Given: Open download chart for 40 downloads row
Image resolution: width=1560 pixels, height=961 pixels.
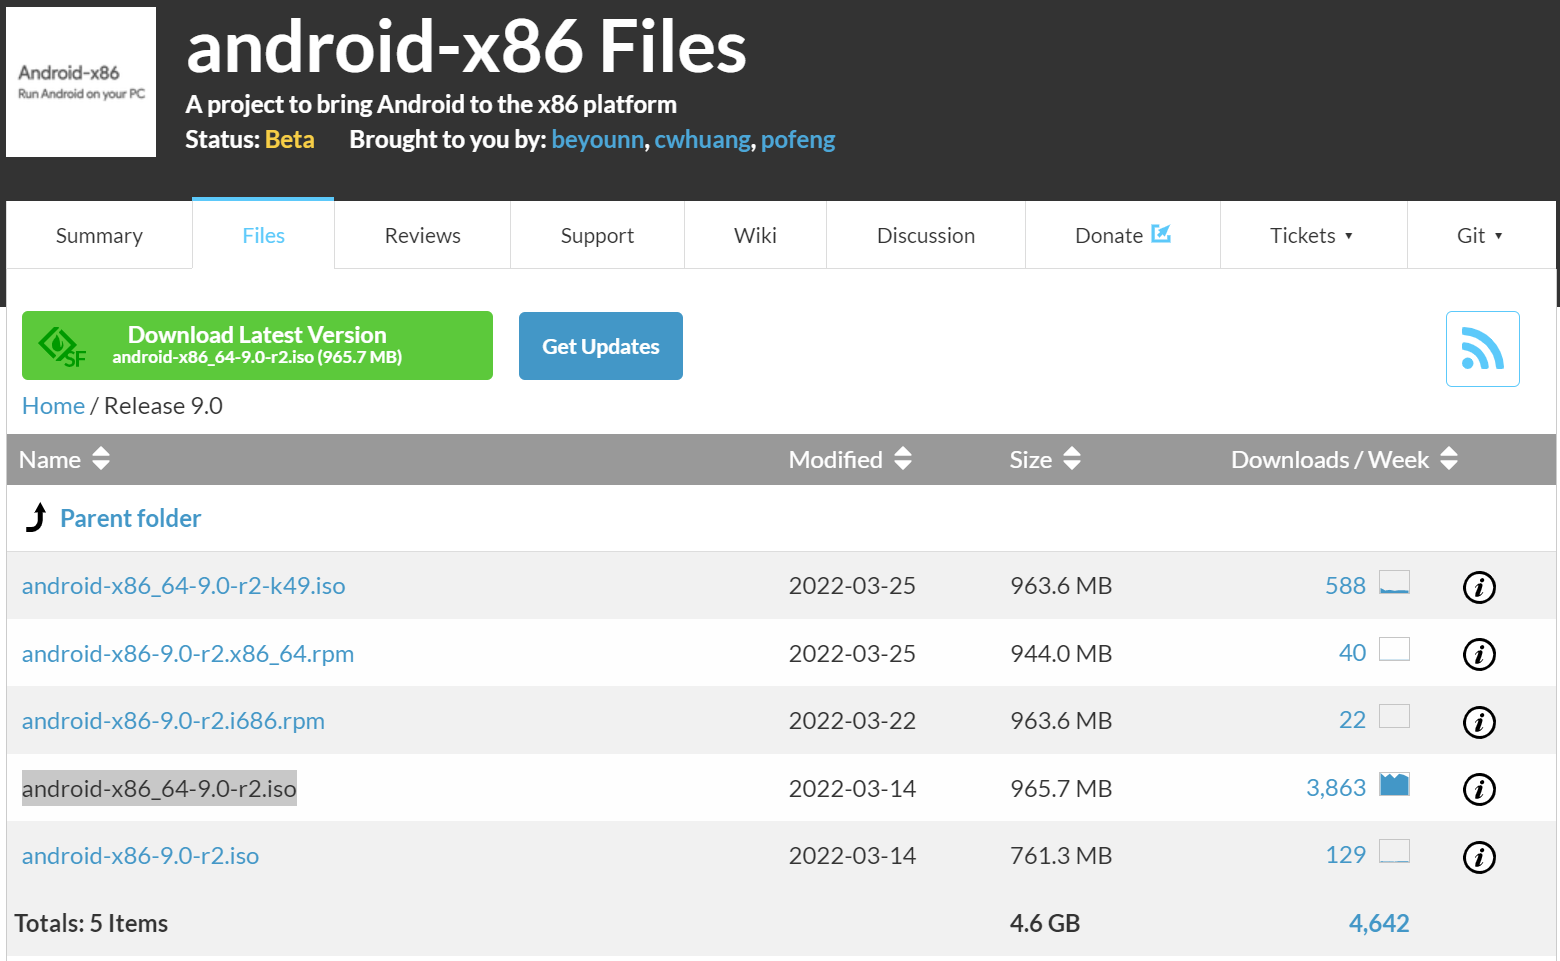Looking at the screenshot, I should (1394, 649).
